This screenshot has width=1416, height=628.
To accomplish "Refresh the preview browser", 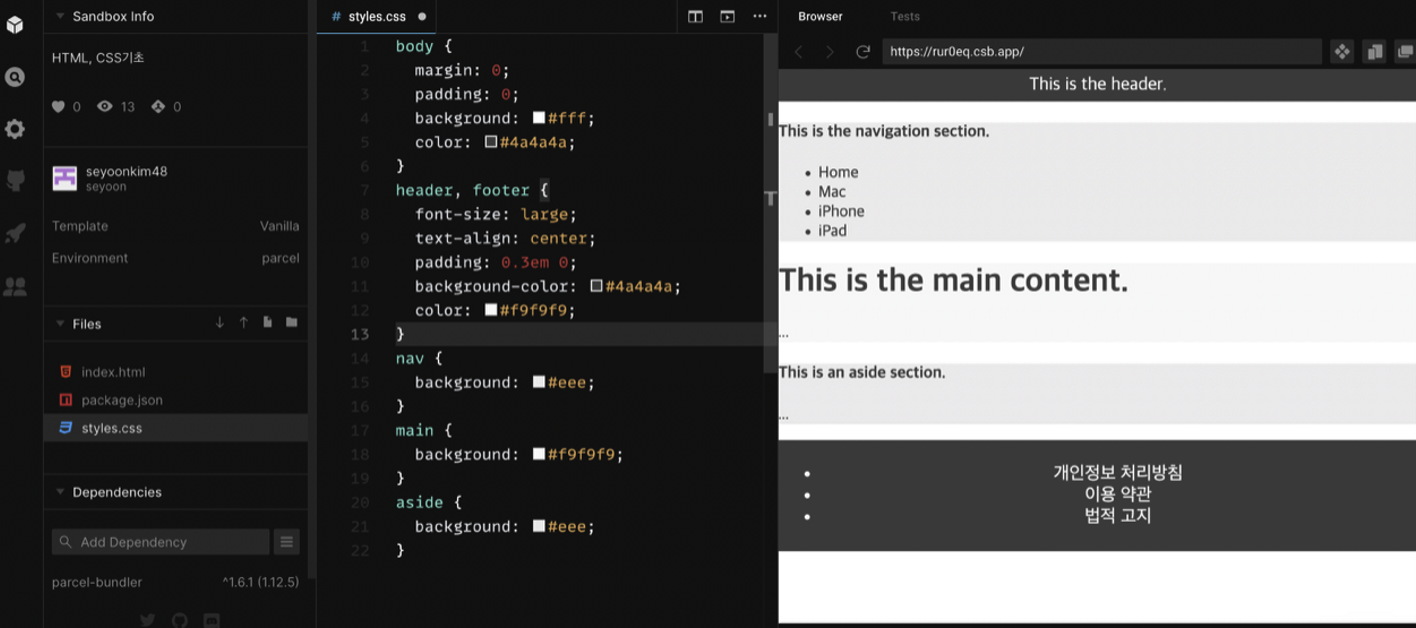I will tap(863, 52).
